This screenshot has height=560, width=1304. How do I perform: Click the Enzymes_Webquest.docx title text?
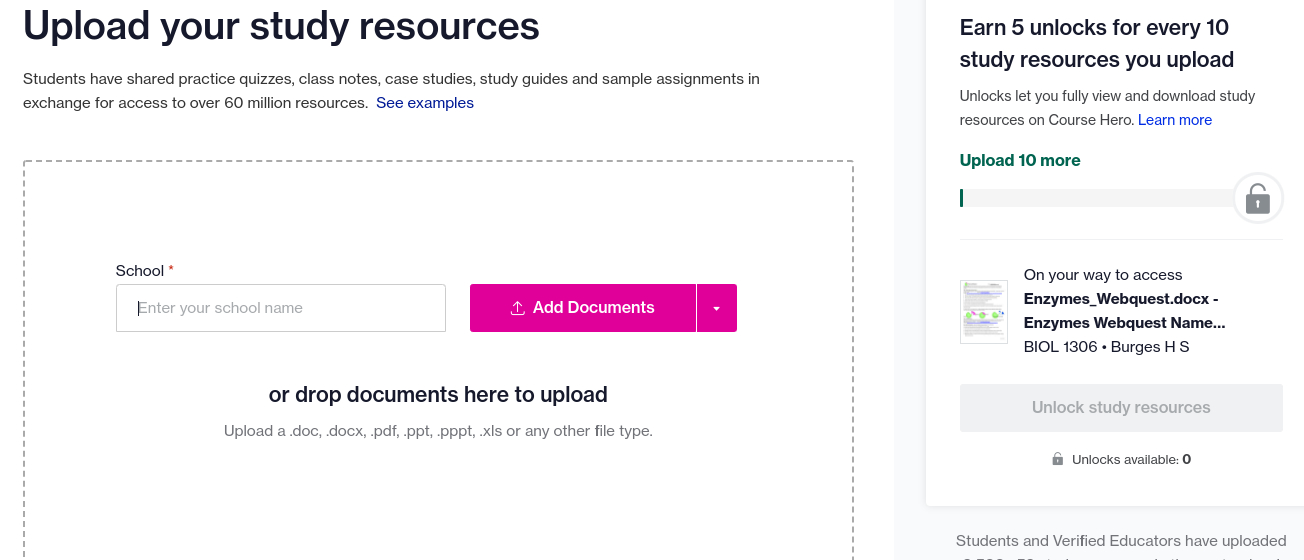[1124, 311]
